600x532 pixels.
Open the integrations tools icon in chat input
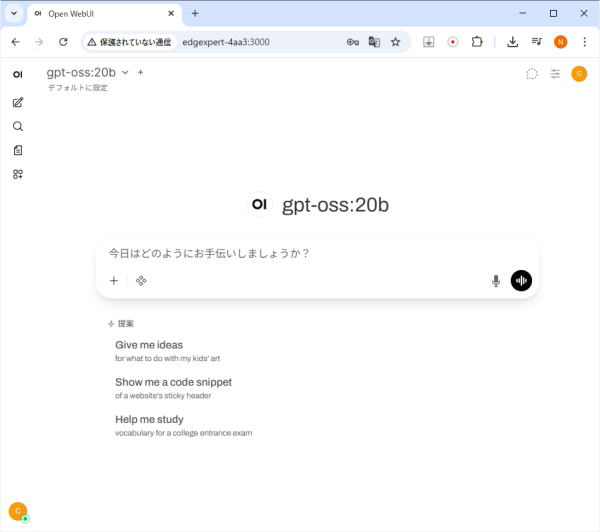(141, 281)
